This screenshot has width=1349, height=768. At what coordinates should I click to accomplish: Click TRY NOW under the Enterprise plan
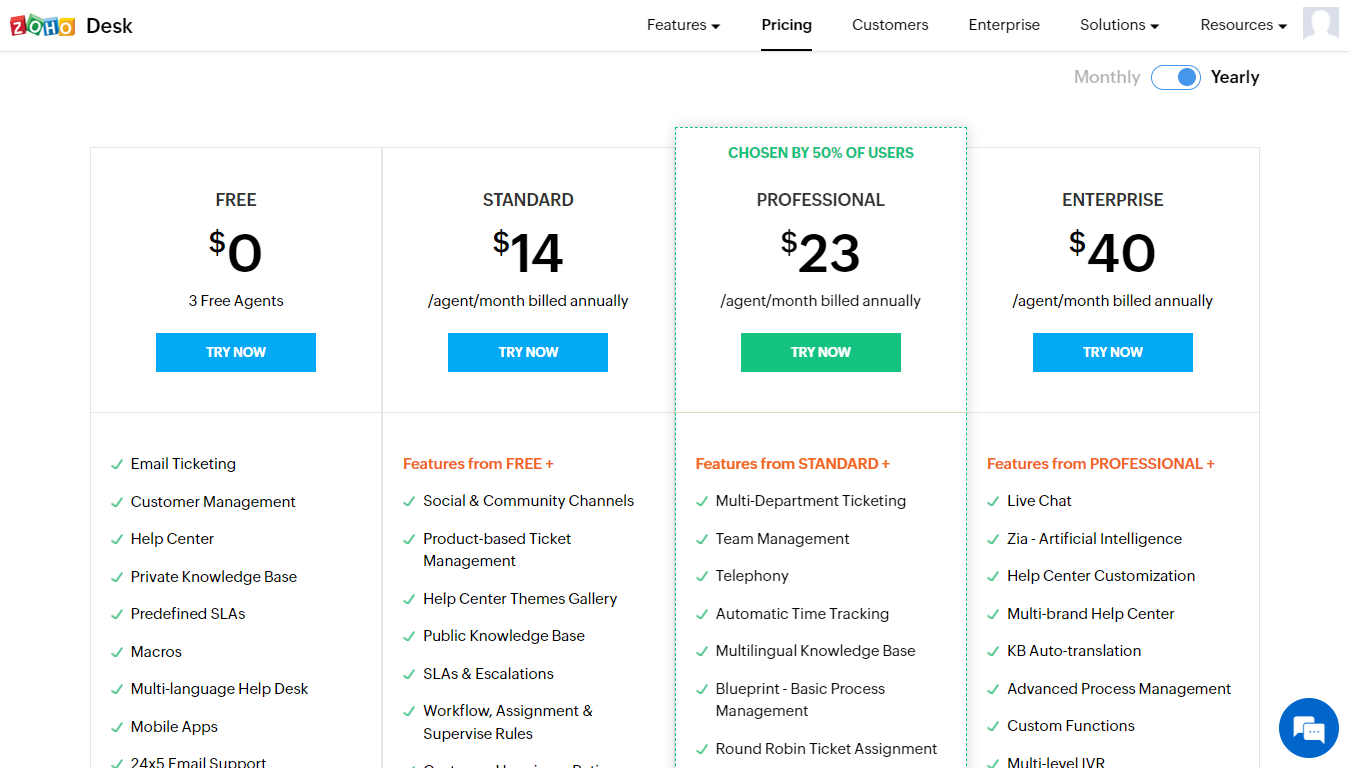1112,352
